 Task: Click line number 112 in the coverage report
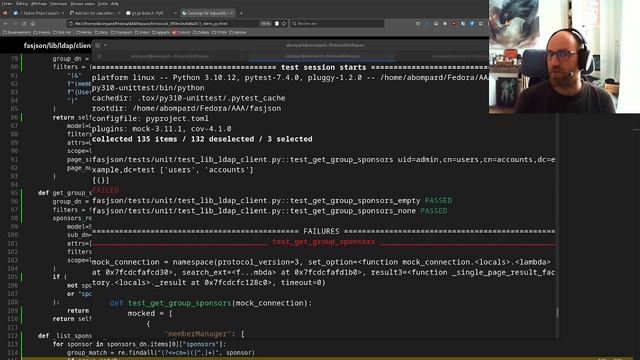pos(13,336)
